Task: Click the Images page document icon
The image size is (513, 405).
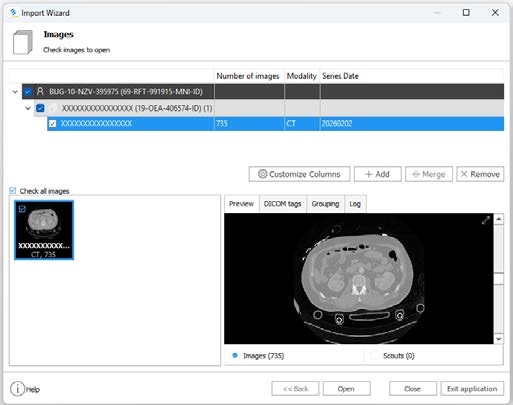Action: point(23,42)
